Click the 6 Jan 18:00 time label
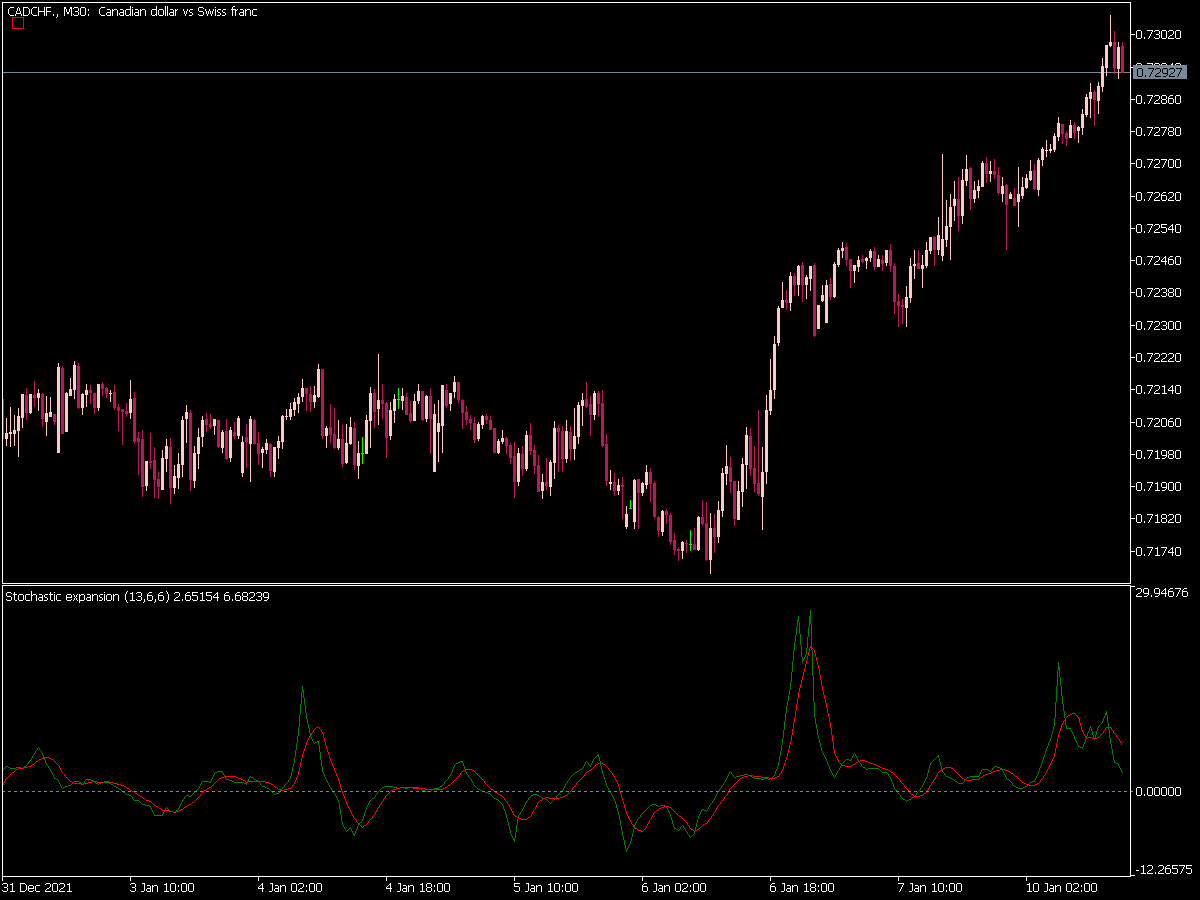1200x900 pixels. (x=802, y=887)
